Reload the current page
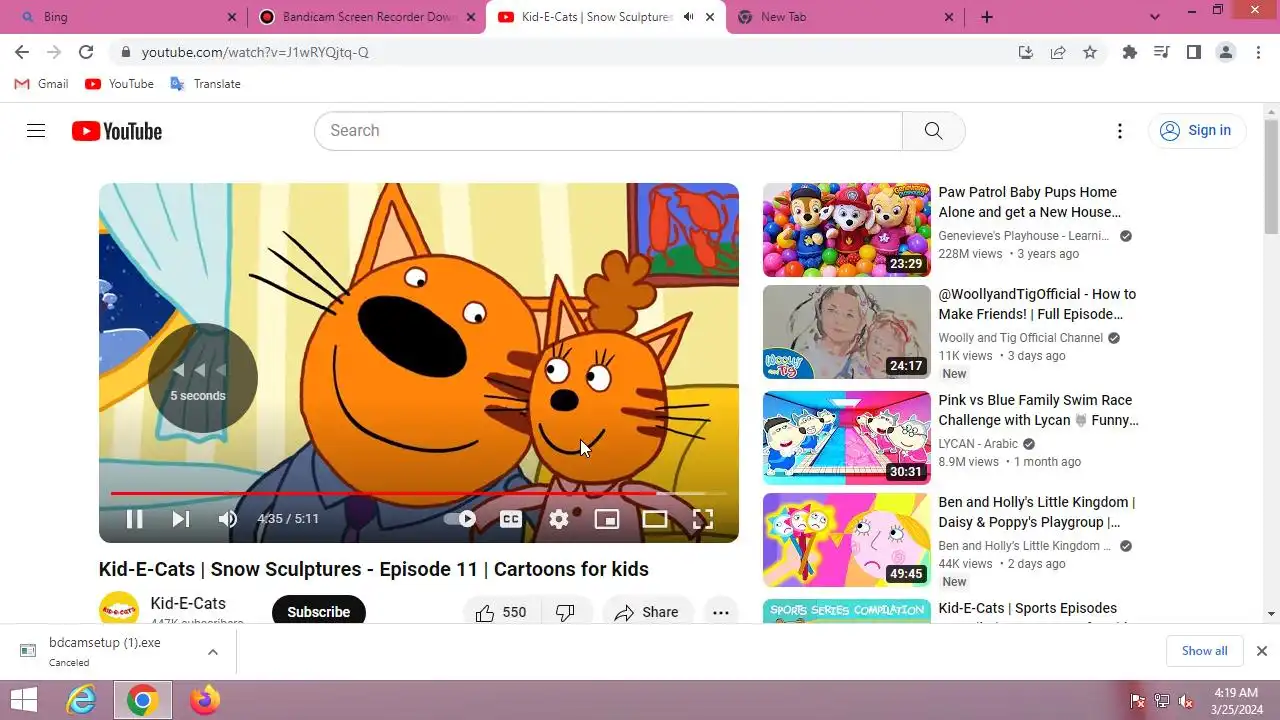Screen dimensions: 1280x720 [x=86, y=52]
